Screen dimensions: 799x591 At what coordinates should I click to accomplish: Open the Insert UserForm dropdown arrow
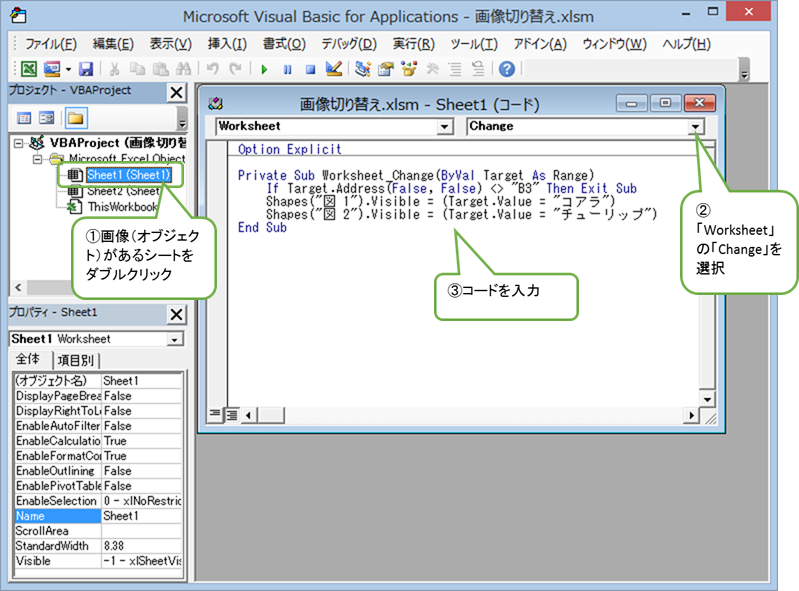pyautogui.click(x=68, y=69)
